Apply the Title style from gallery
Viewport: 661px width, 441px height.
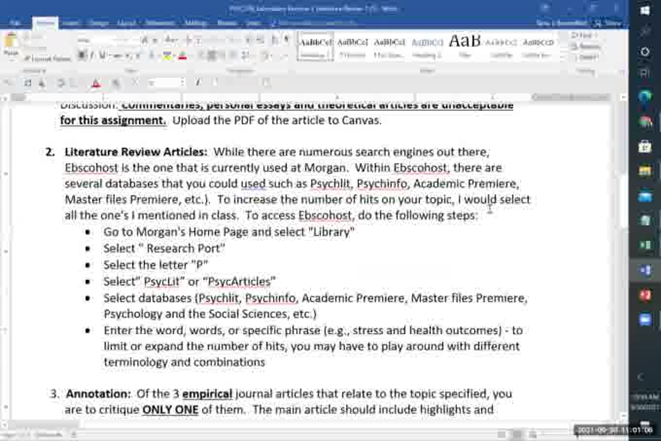464,45
